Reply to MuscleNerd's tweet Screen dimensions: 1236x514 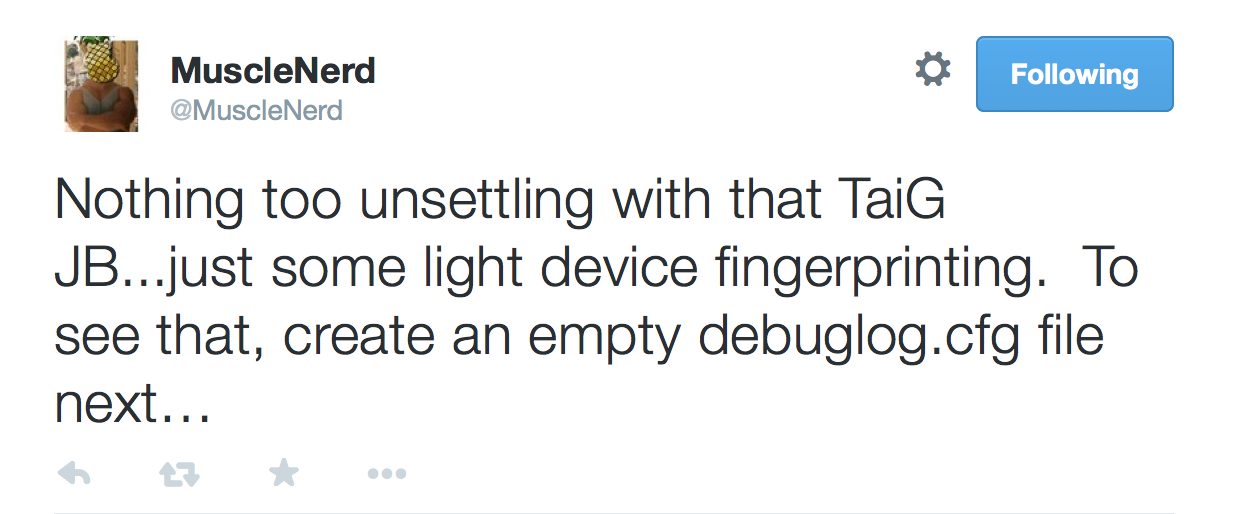[x=75, y=473]
